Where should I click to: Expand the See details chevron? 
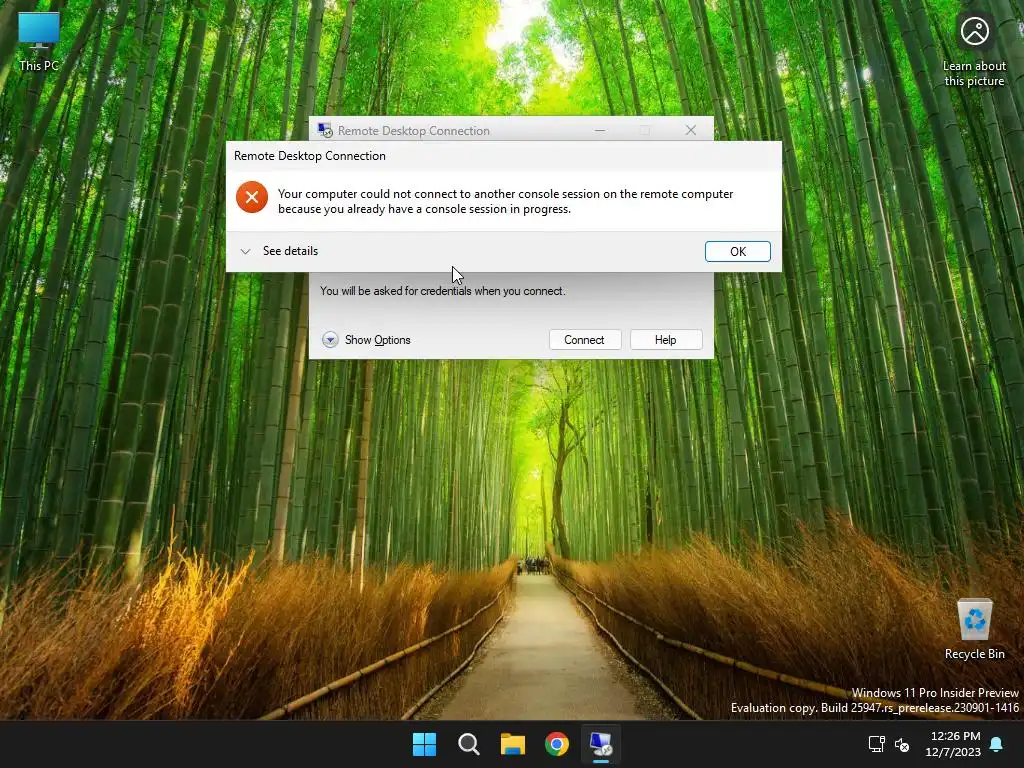(246, 251)
